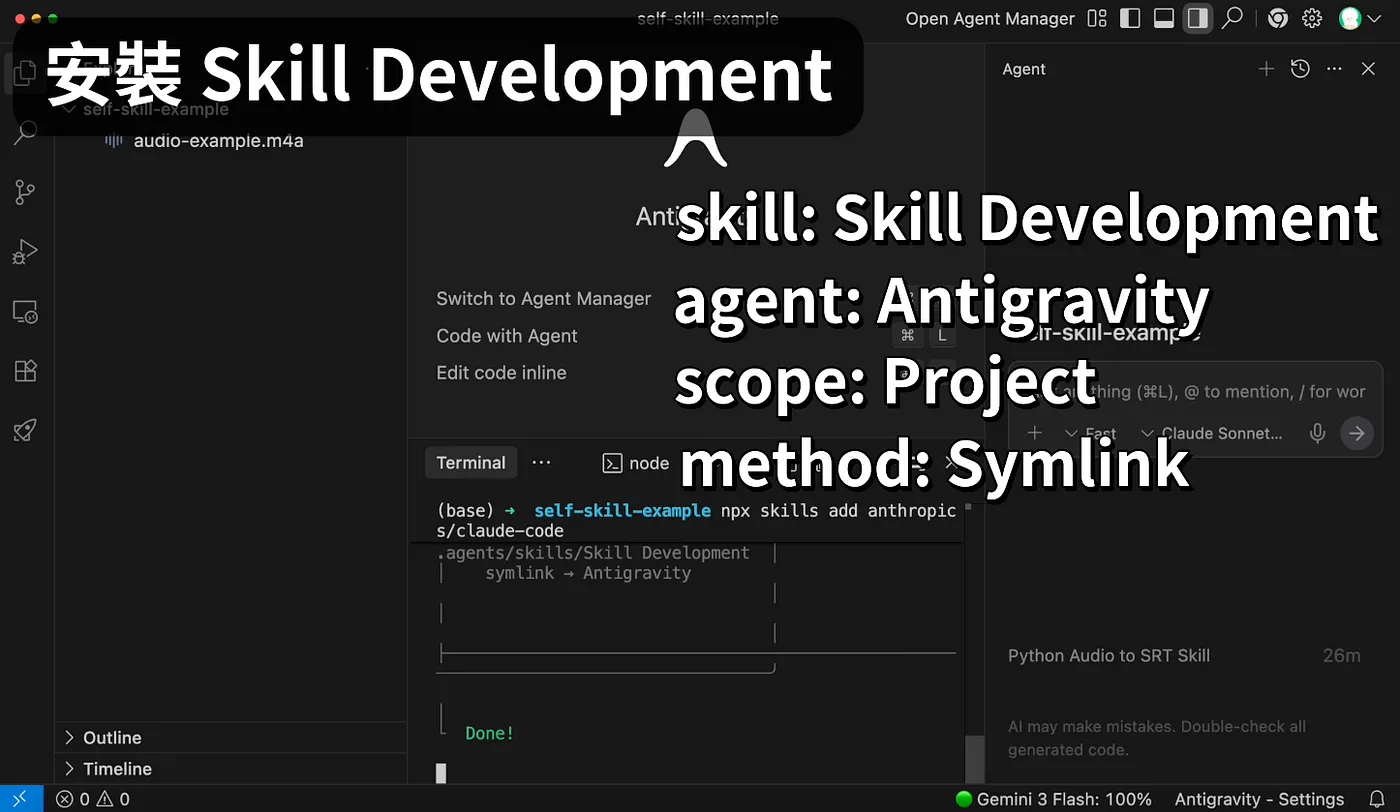Select the Terminal tab
Screen dimensions: 1400x812
tap(471, 463)
